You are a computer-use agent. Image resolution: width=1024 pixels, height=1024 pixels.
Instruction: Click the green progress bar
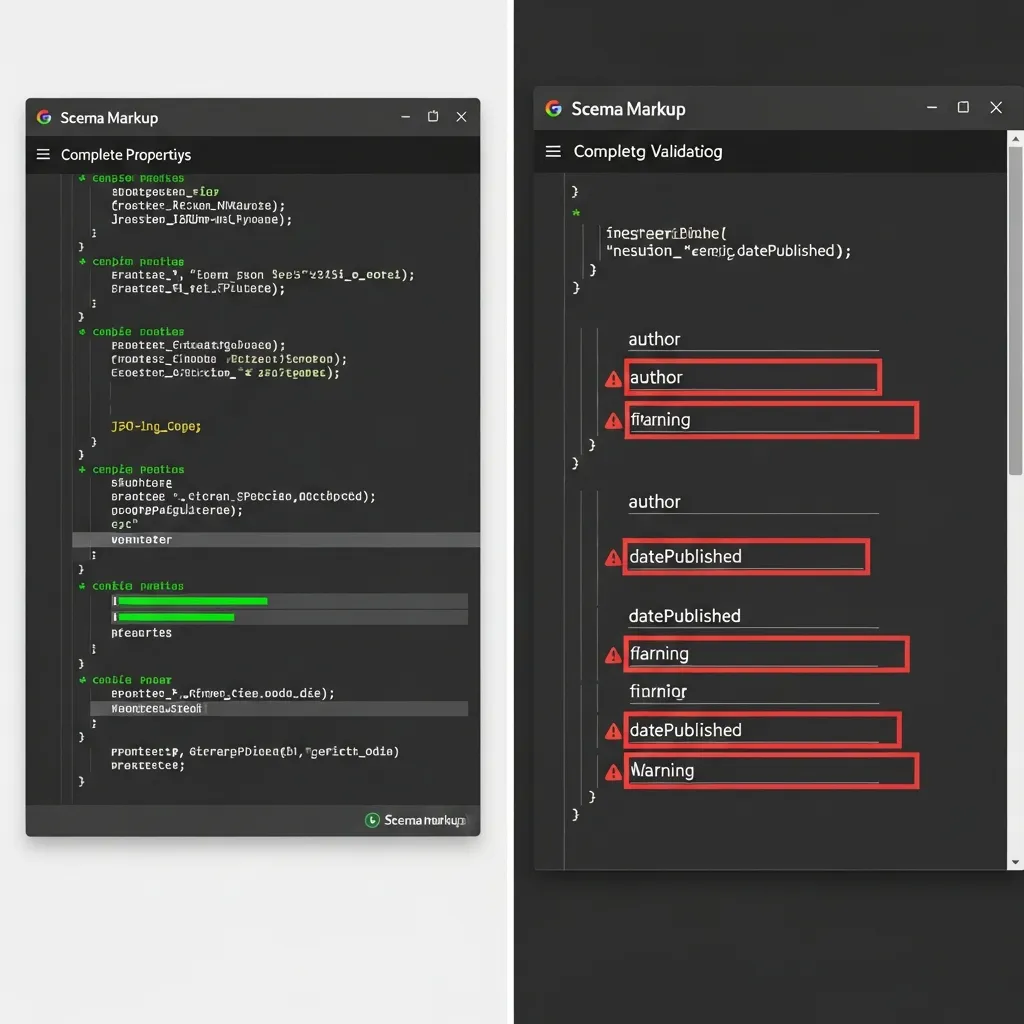[x=190, y=601]
